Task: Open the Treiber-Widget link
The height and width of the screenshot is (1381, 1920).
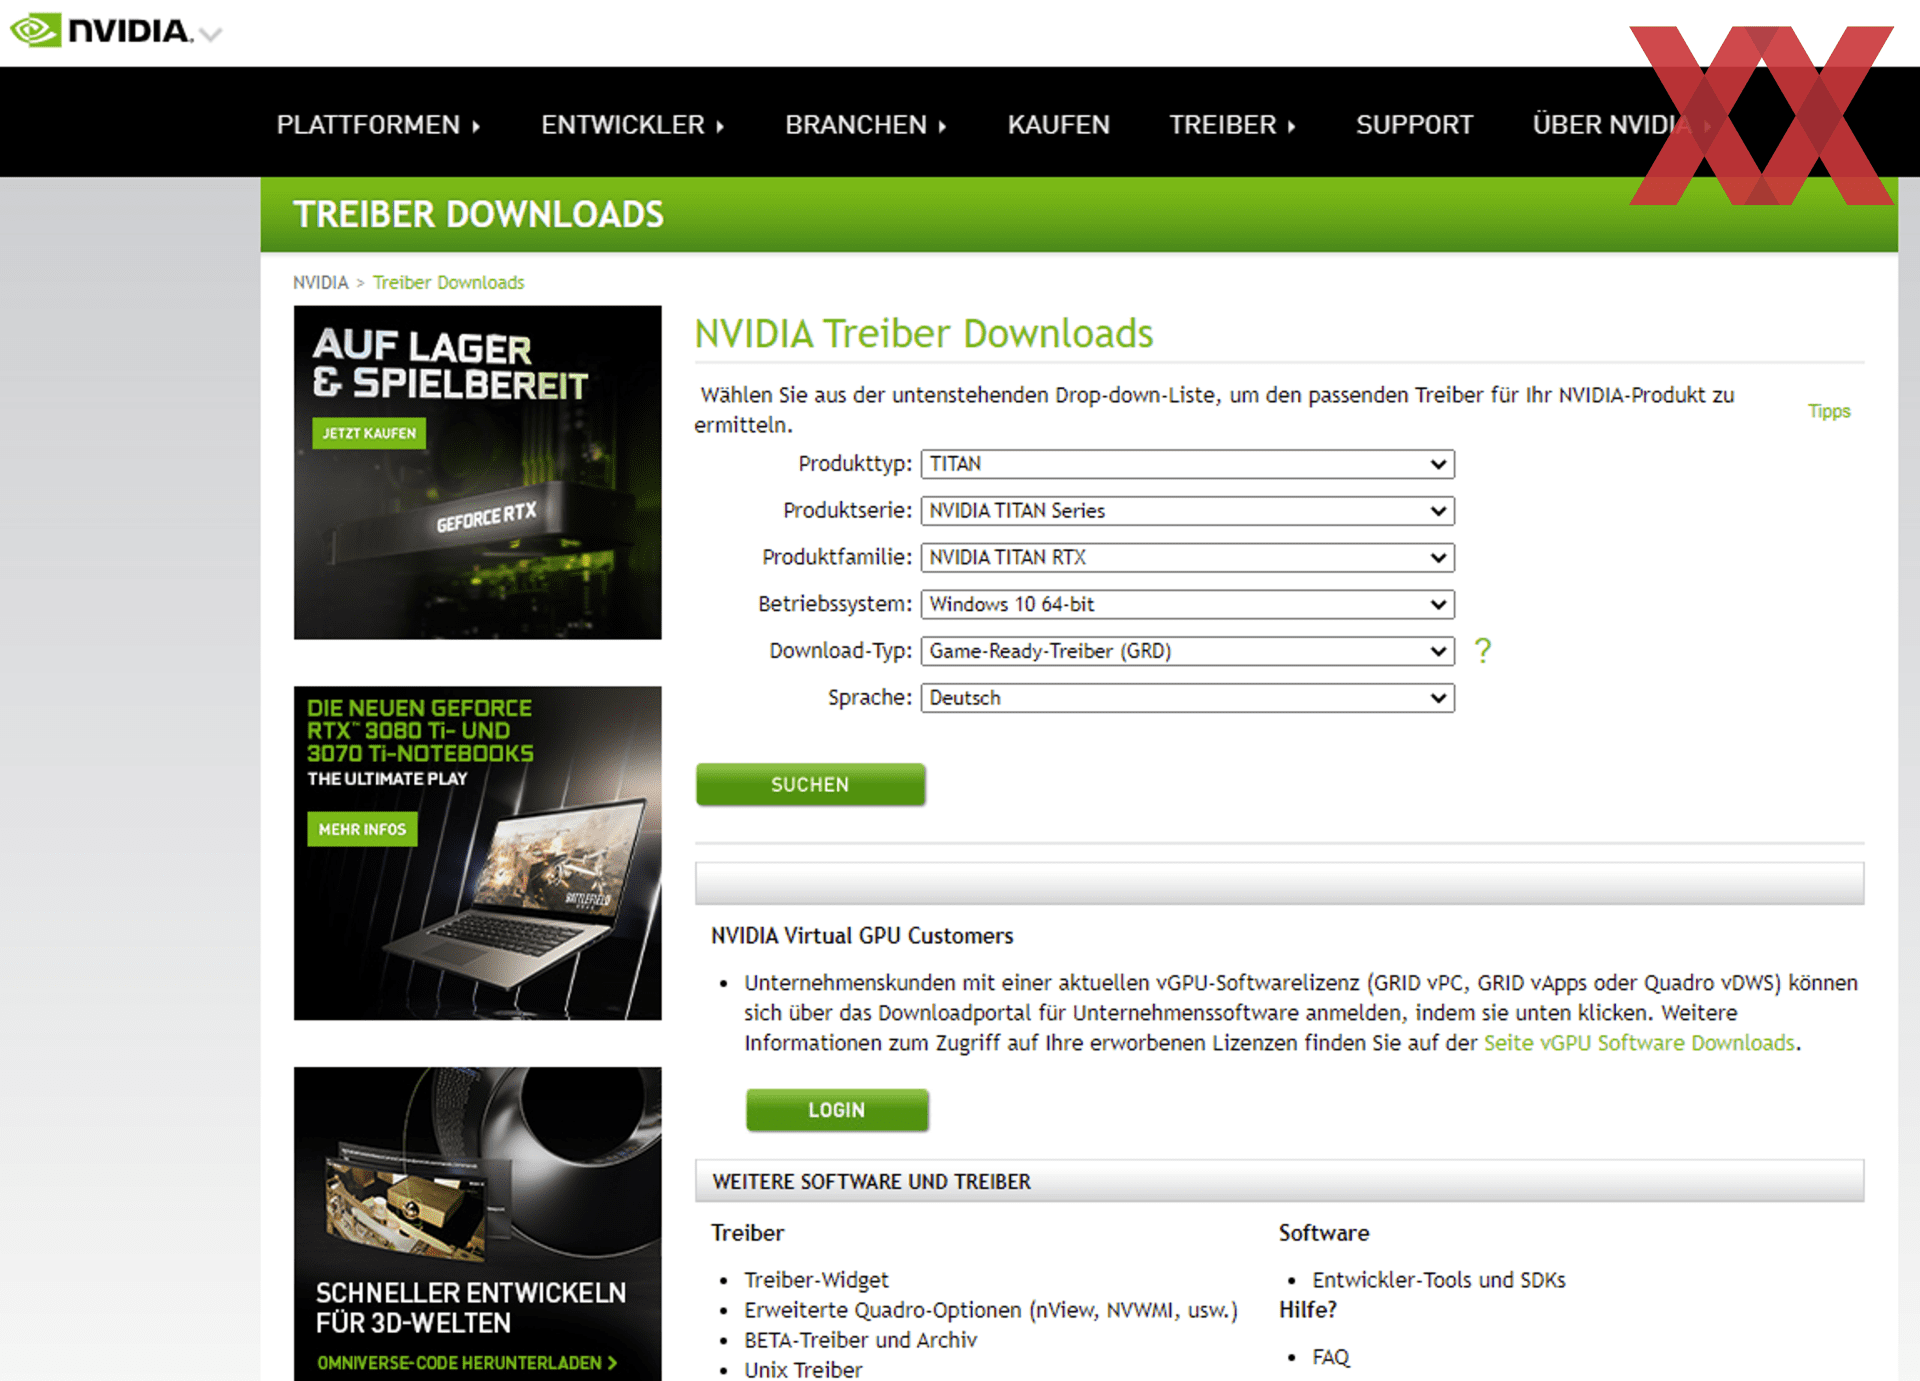Action: [816, 1280]
